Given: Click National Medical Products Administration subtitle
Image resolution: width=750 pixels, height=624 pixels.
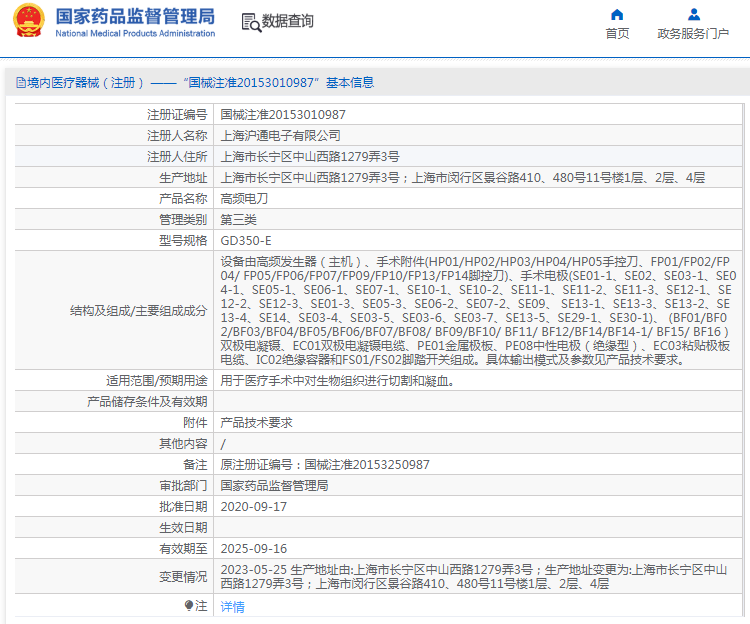Looking at the screenshot, I should [135, 33].
